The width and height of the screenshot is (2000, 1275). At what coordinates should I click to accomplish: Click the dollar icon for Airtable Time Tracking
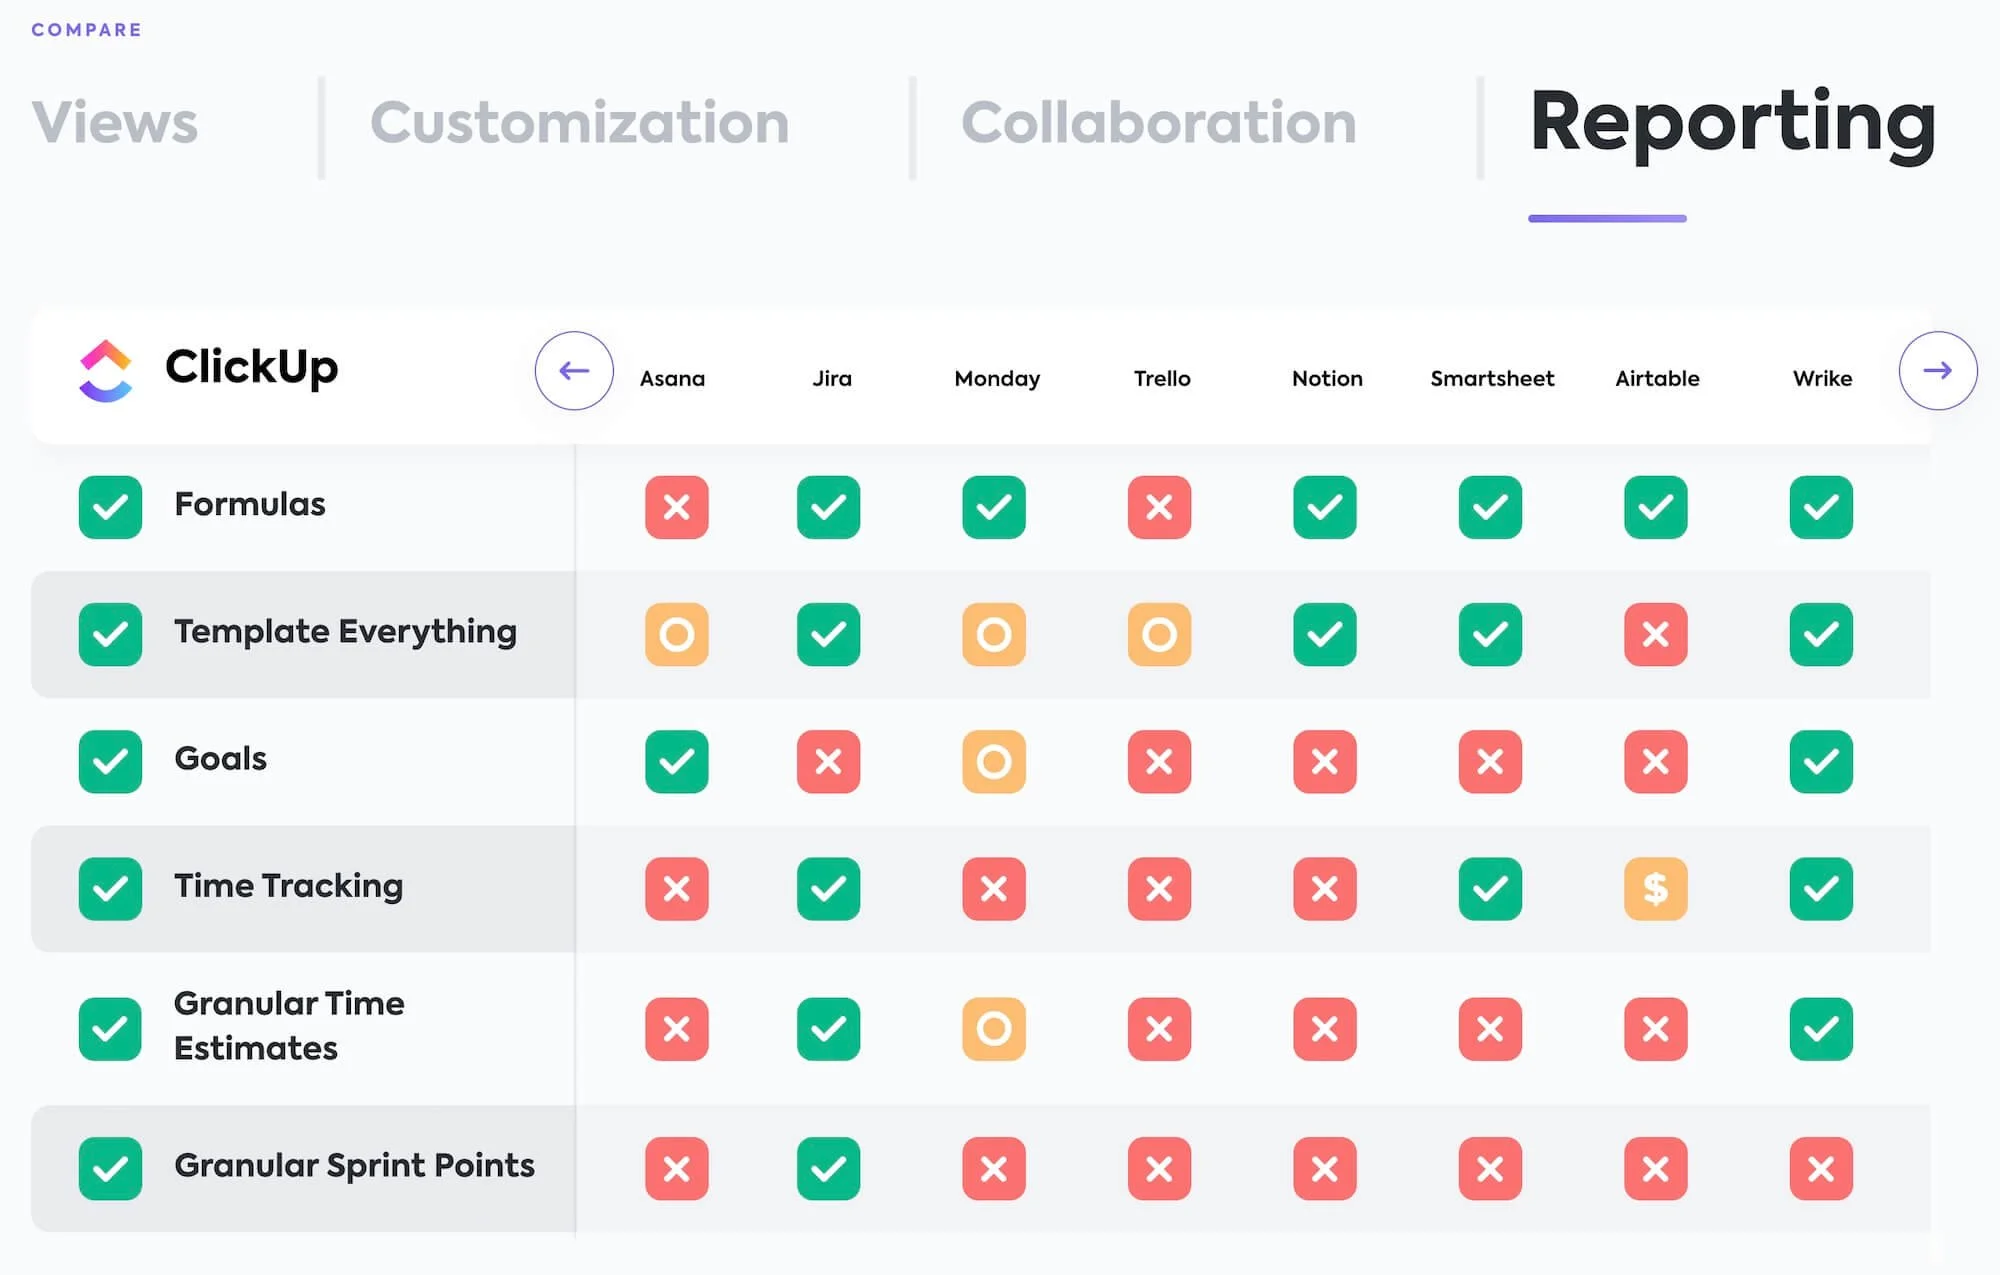tap(1655, 888)
